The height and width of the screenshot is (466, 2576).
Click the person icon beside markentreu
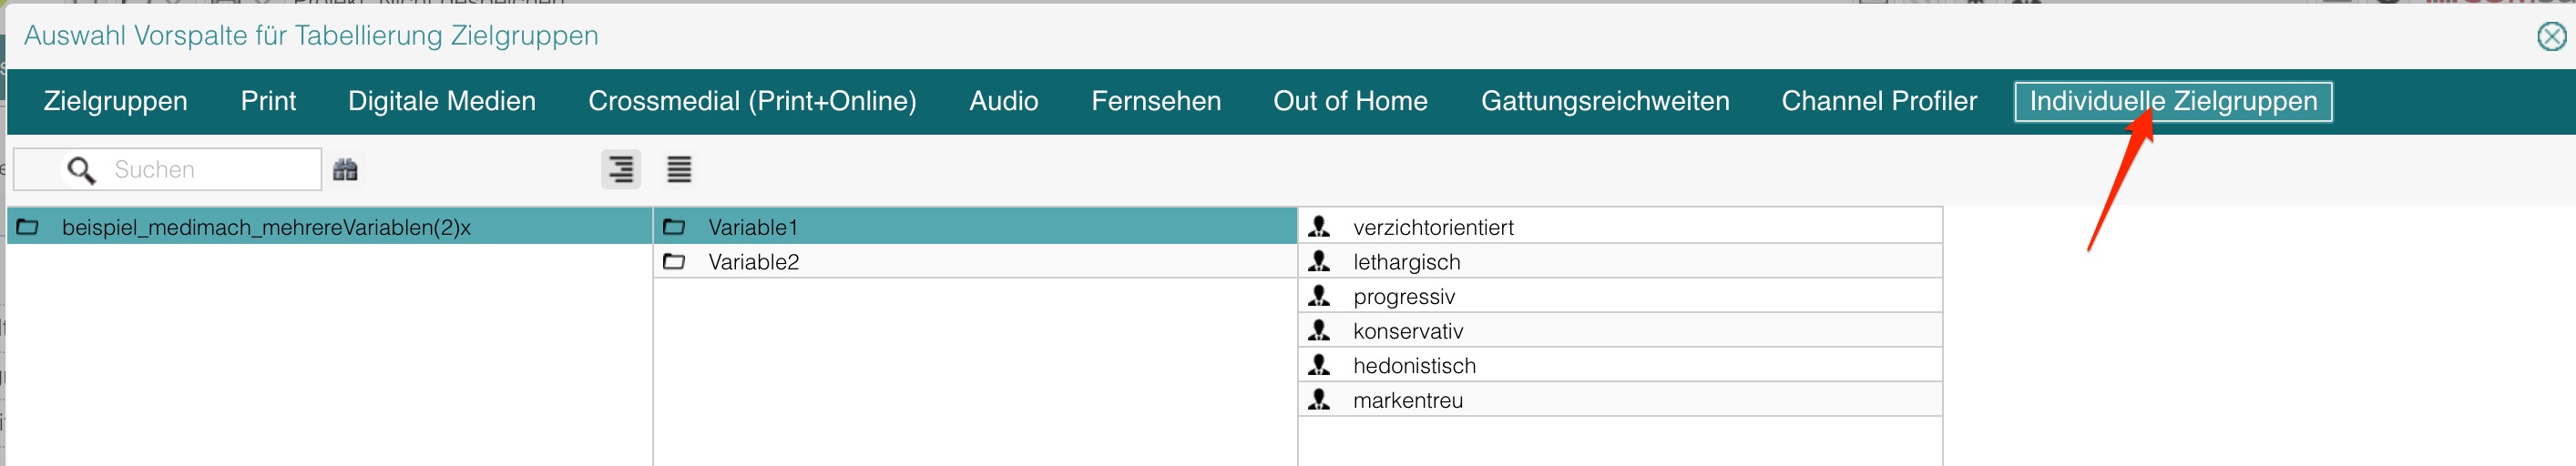click(1319, 400)
